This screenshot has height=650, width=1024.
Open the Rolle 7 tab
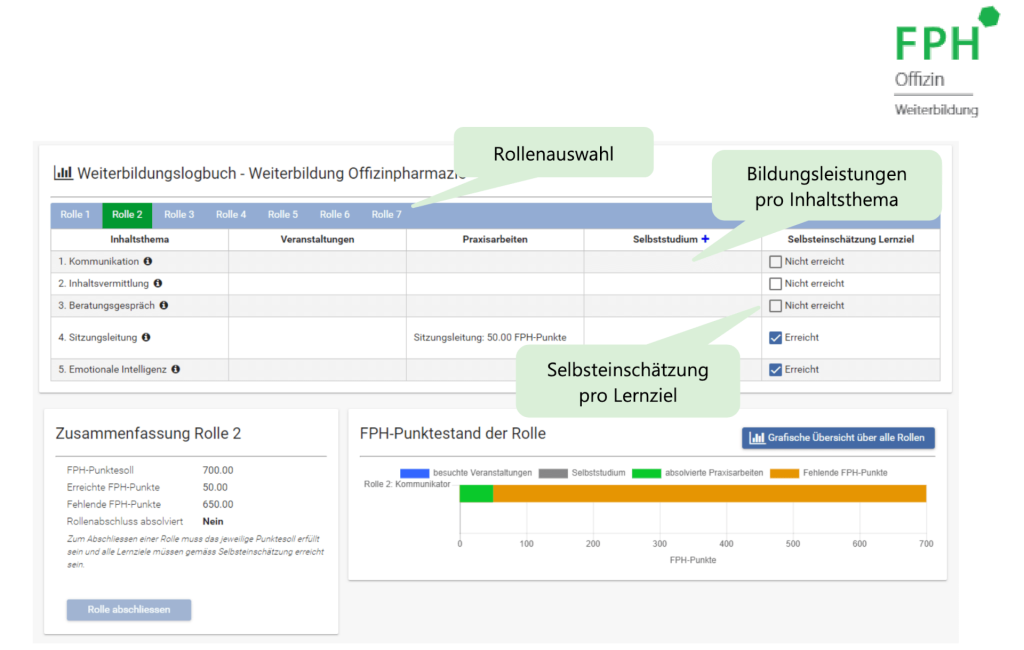[x=385, y=214]
